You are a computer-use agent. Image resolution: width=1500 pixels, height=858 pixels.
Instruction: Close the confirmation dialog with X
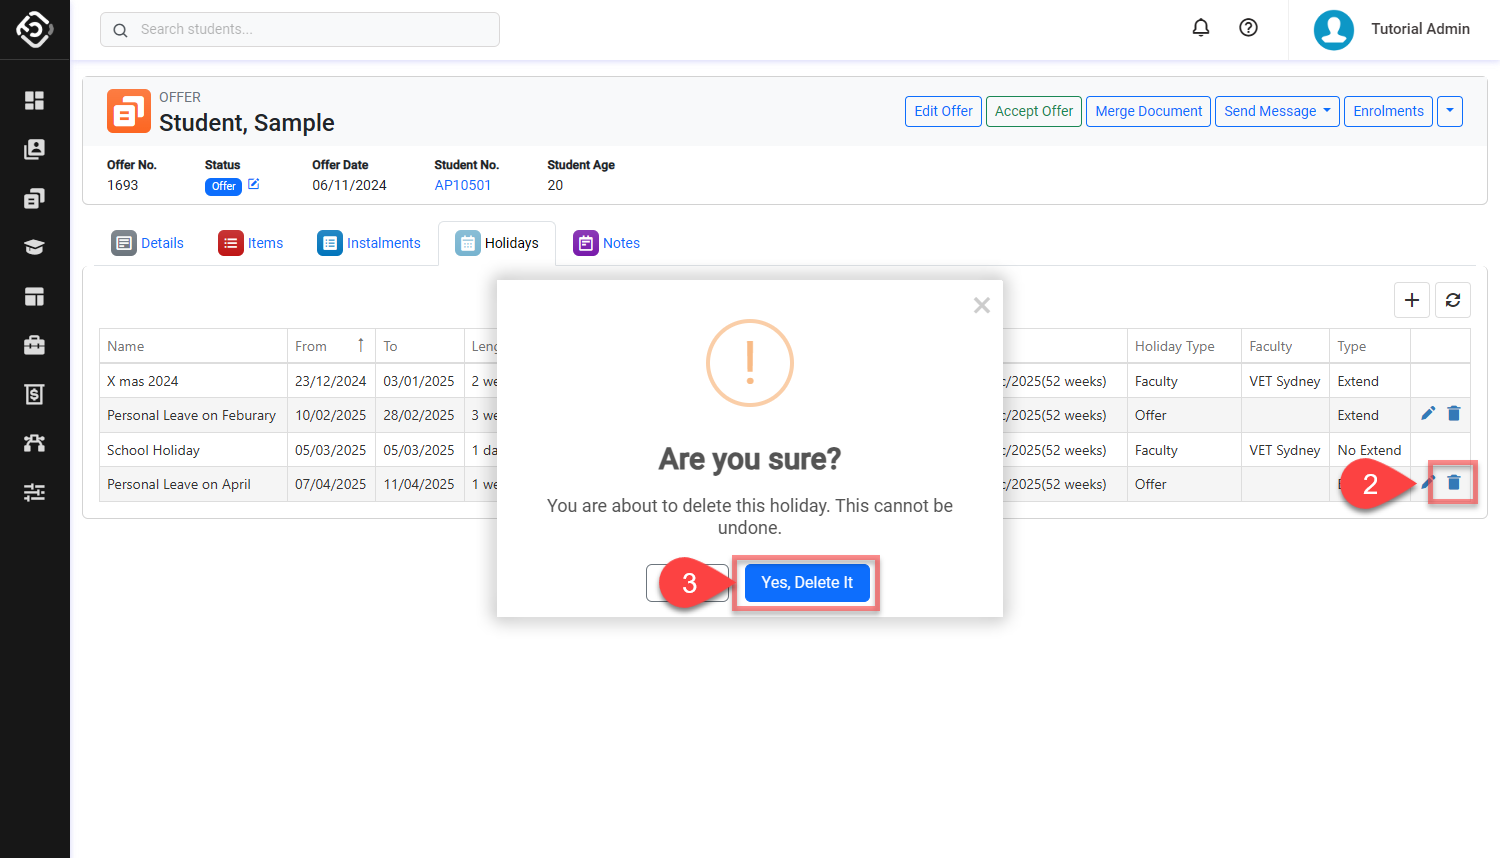click(982, 305)
